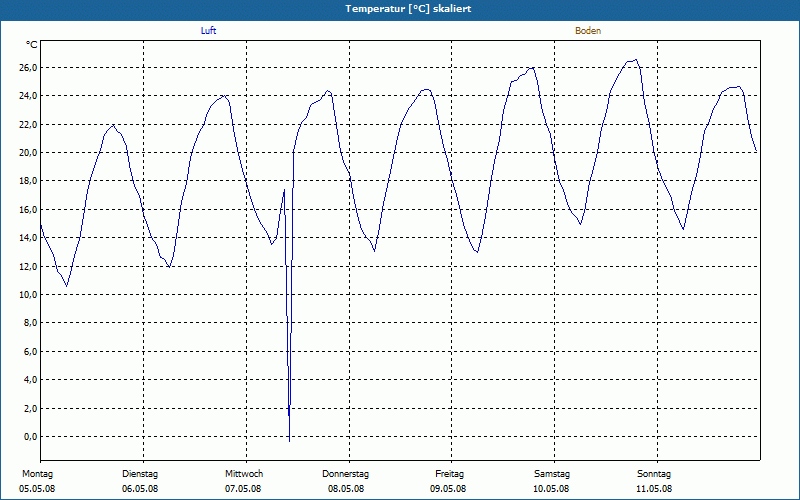The height and width of the screenshot is (500, 800).
Task: Click the date '11.05.08'
Action: [654, 489]
